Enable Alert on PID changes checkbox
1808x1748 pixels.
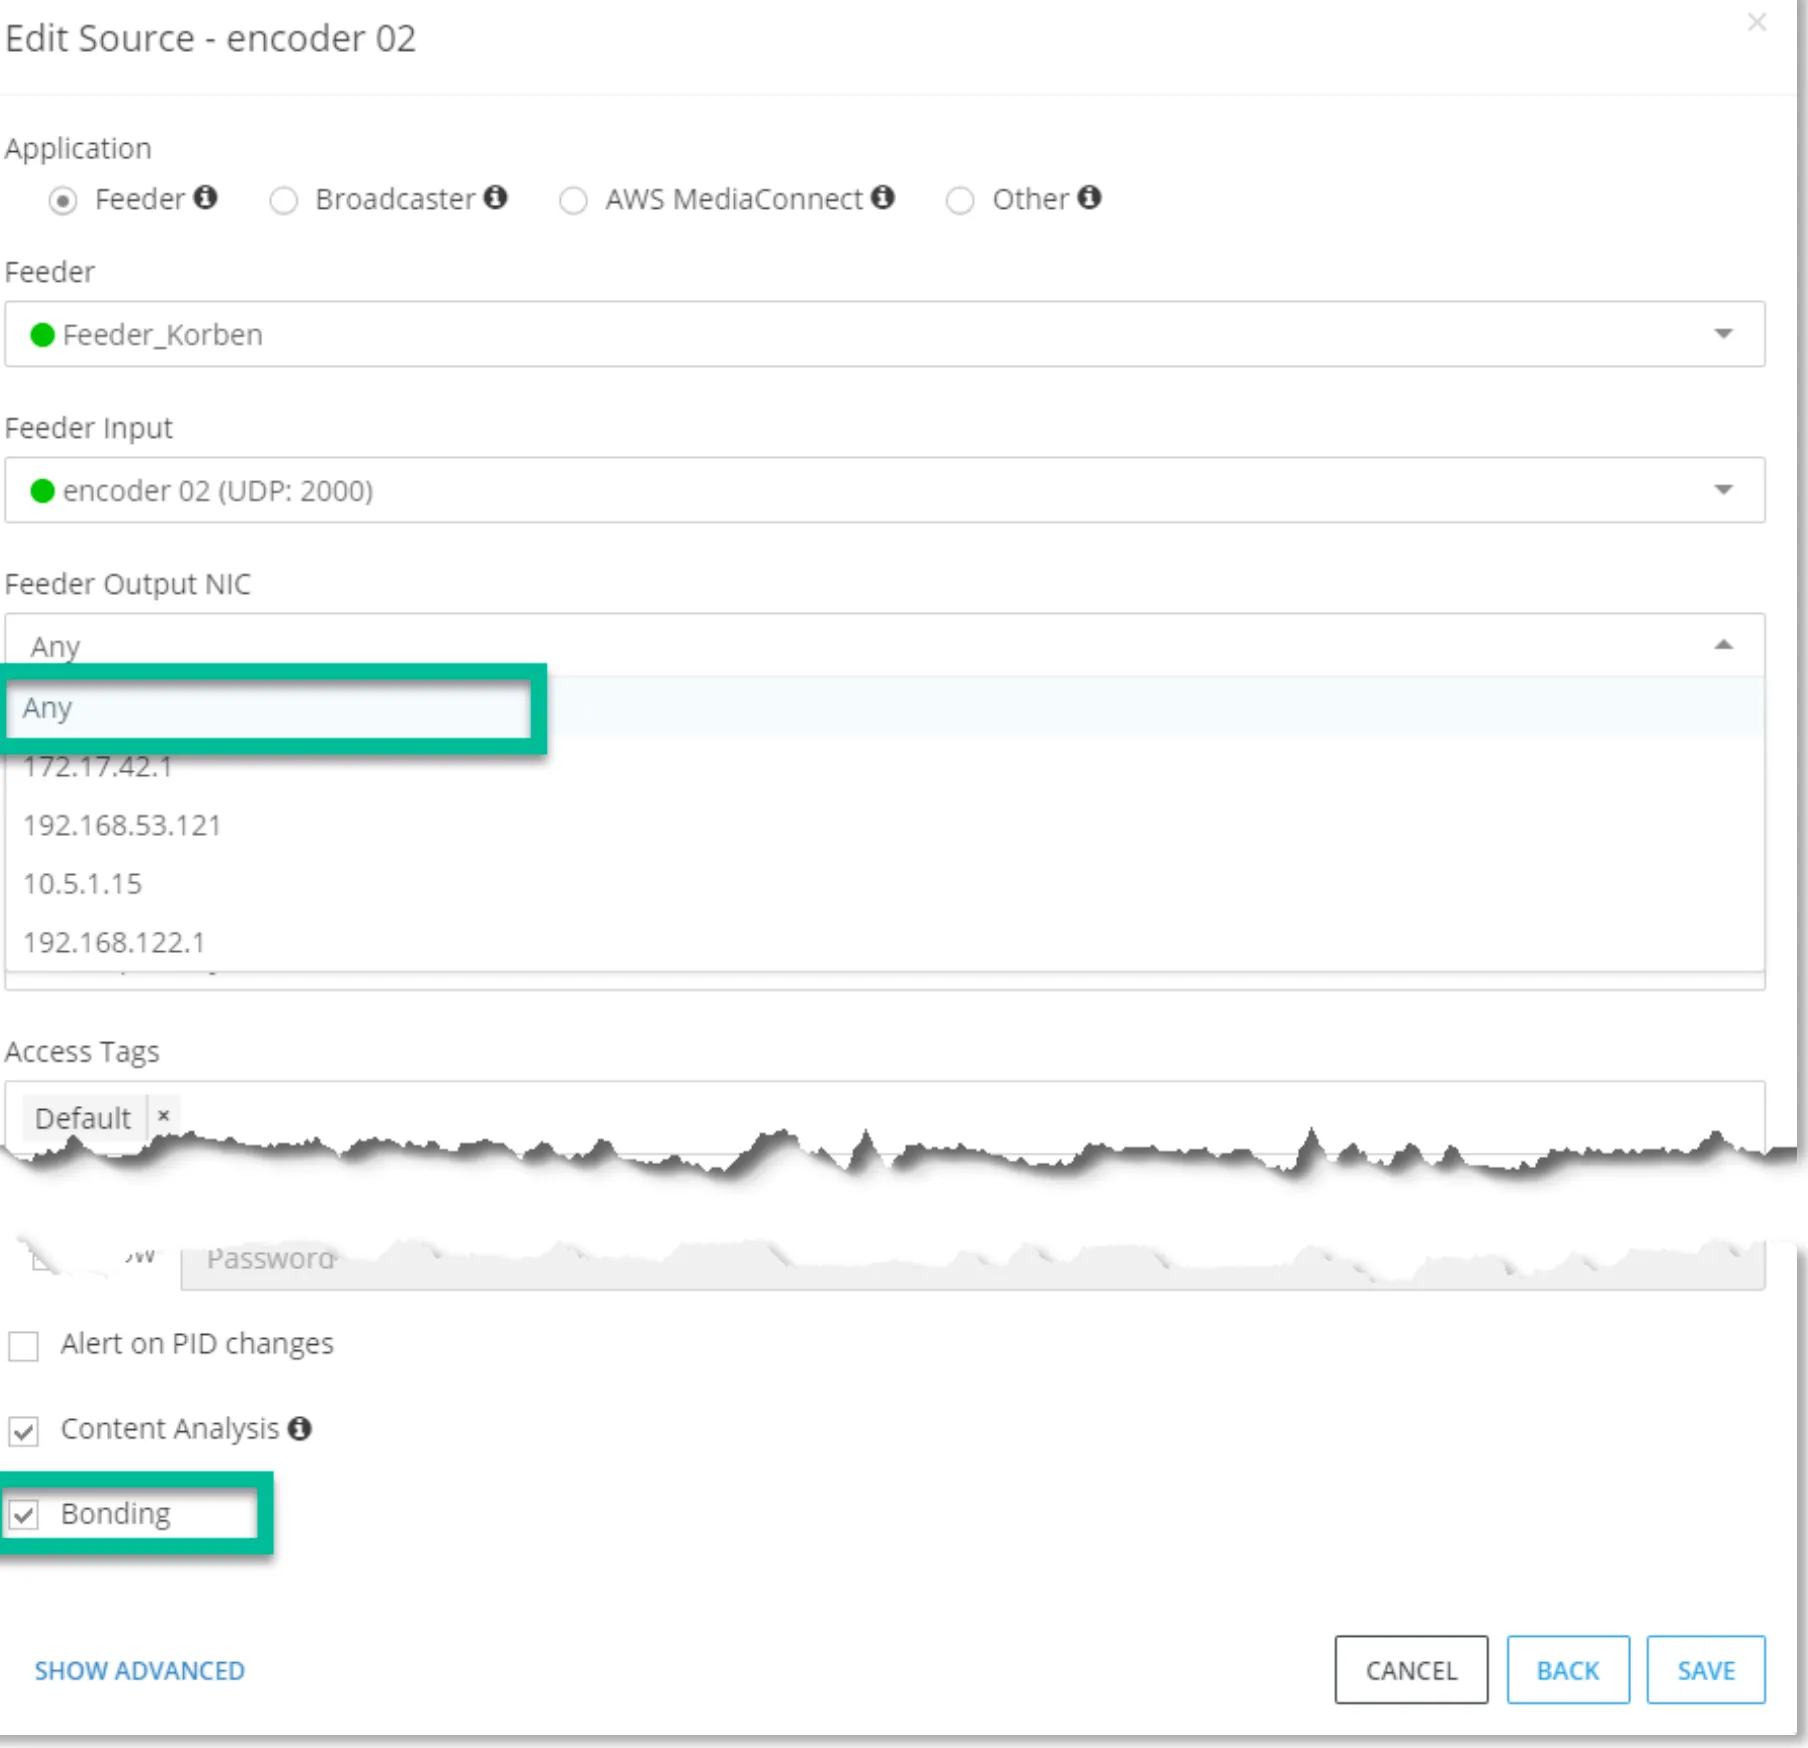click(24, 1346)
